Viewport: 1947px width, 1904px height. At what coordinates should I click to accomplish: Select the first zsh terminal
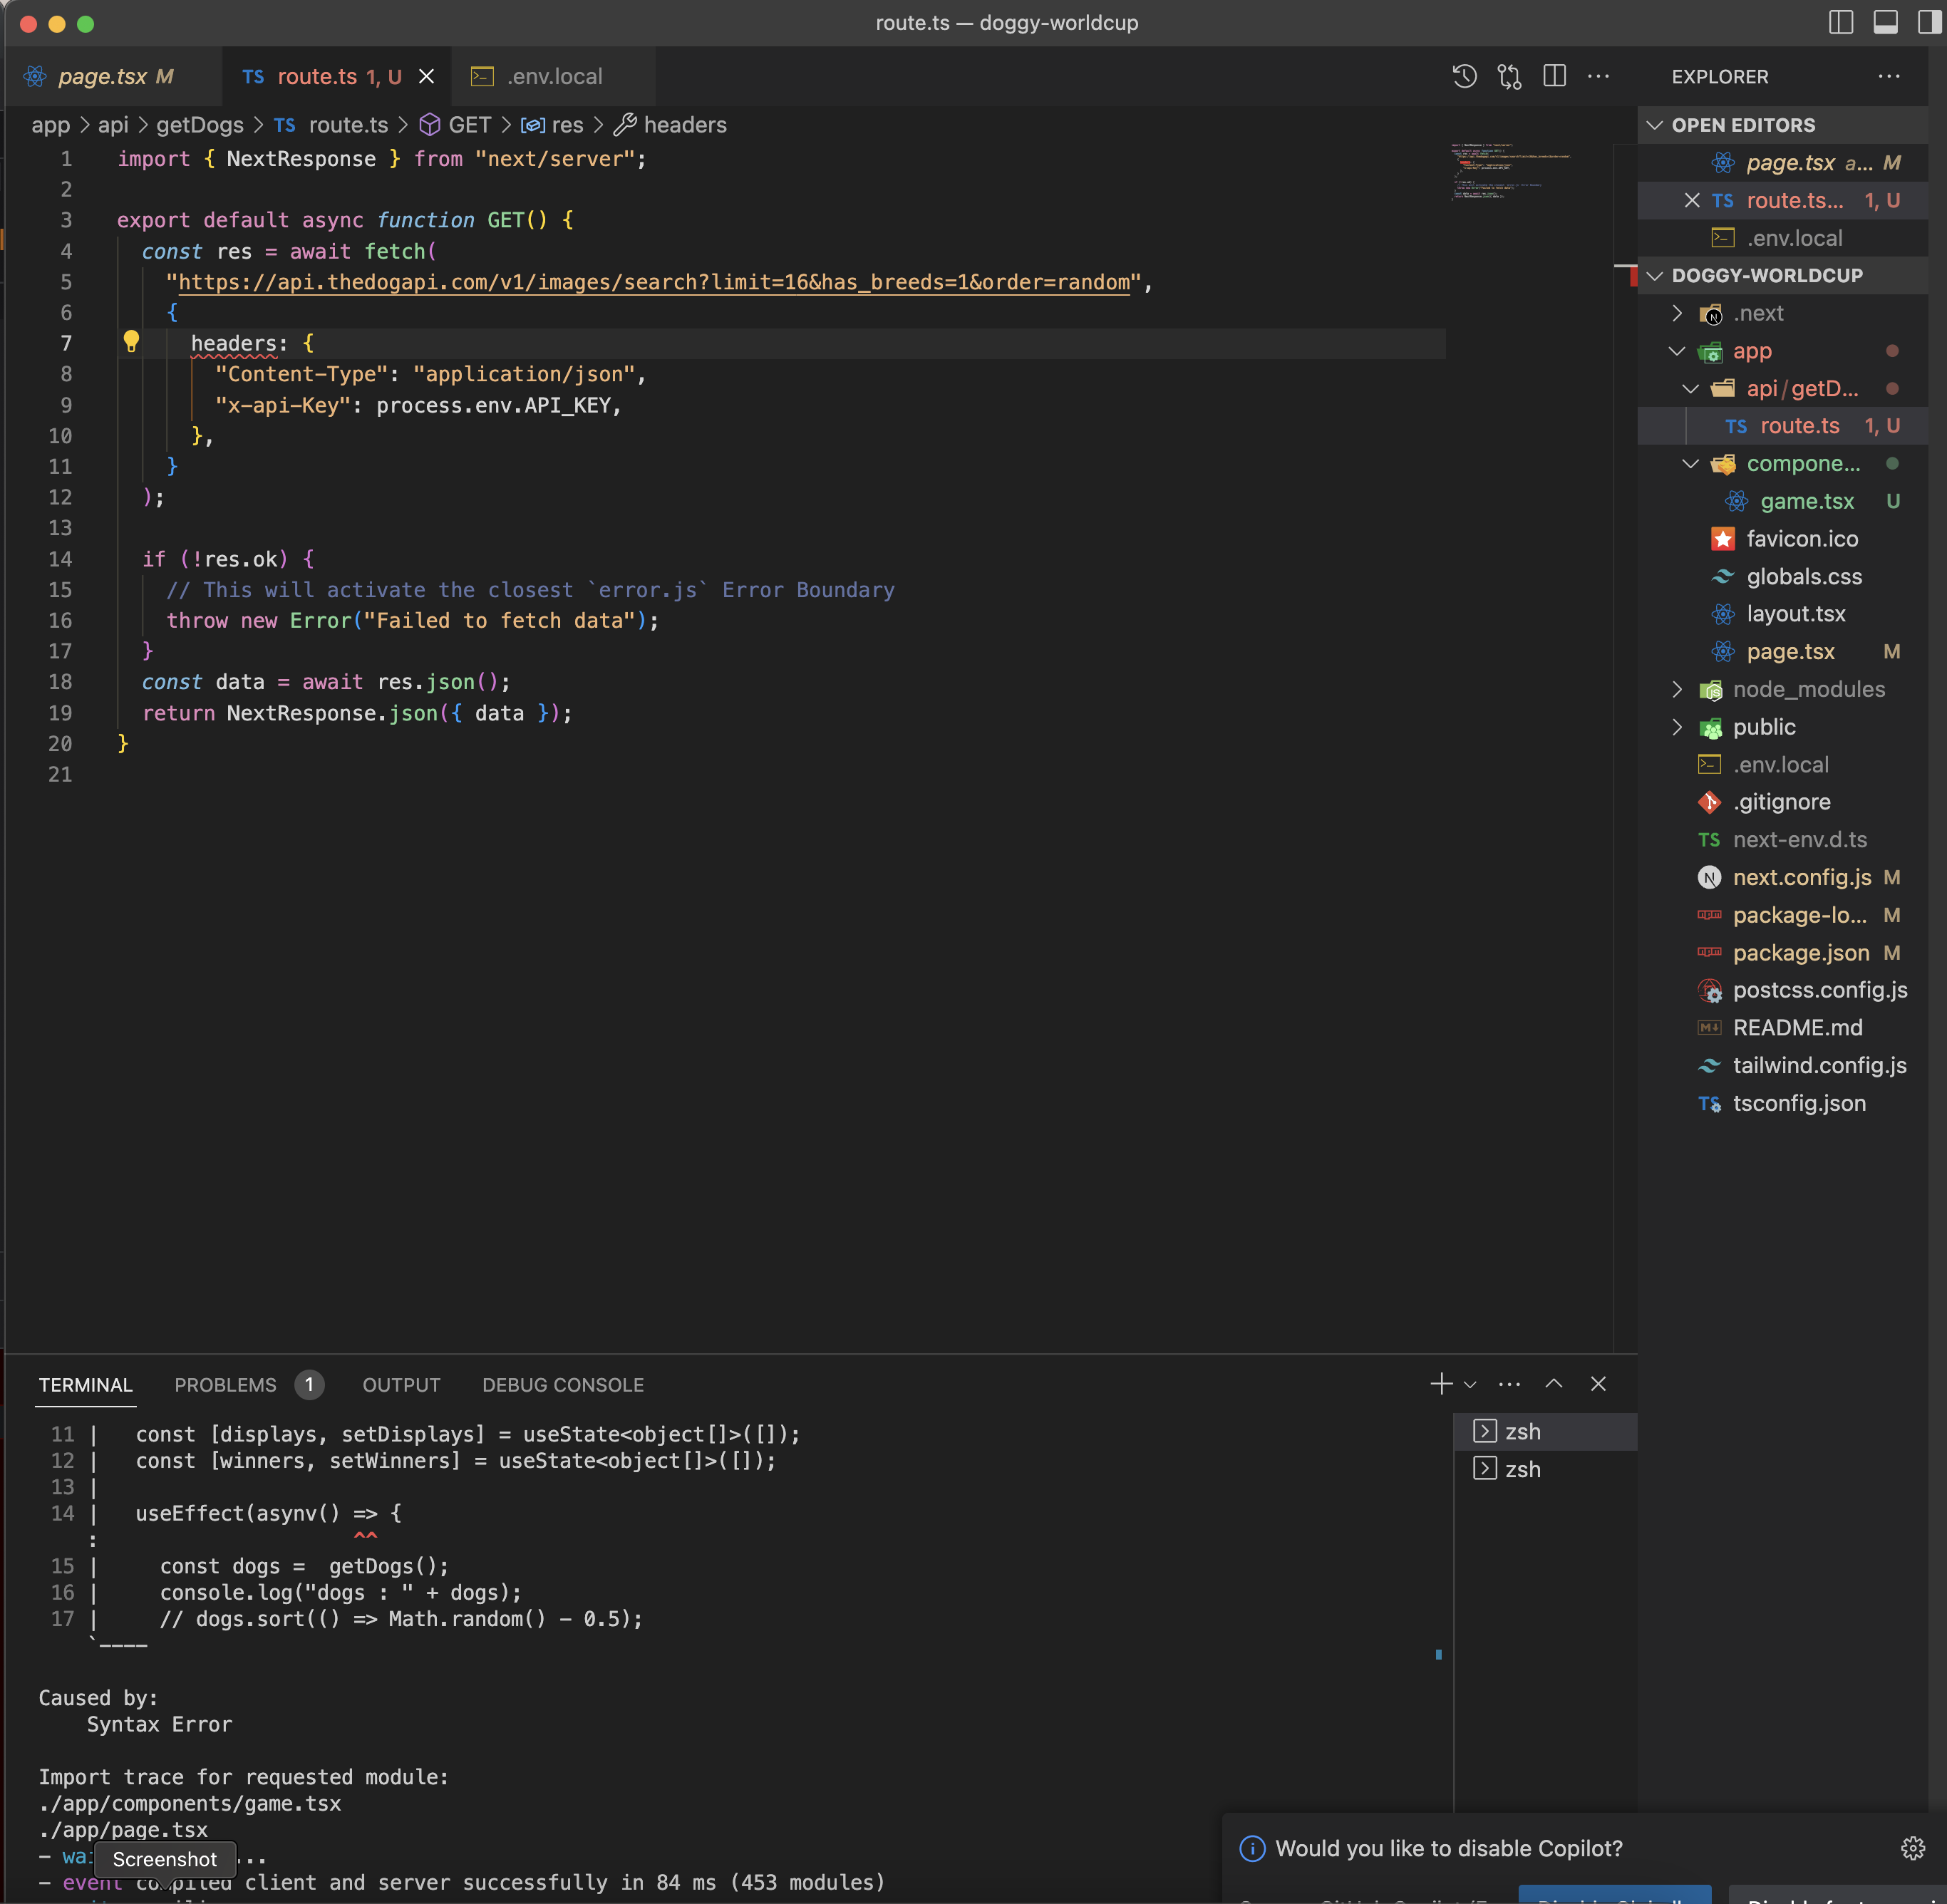tap(1545, 1432)
